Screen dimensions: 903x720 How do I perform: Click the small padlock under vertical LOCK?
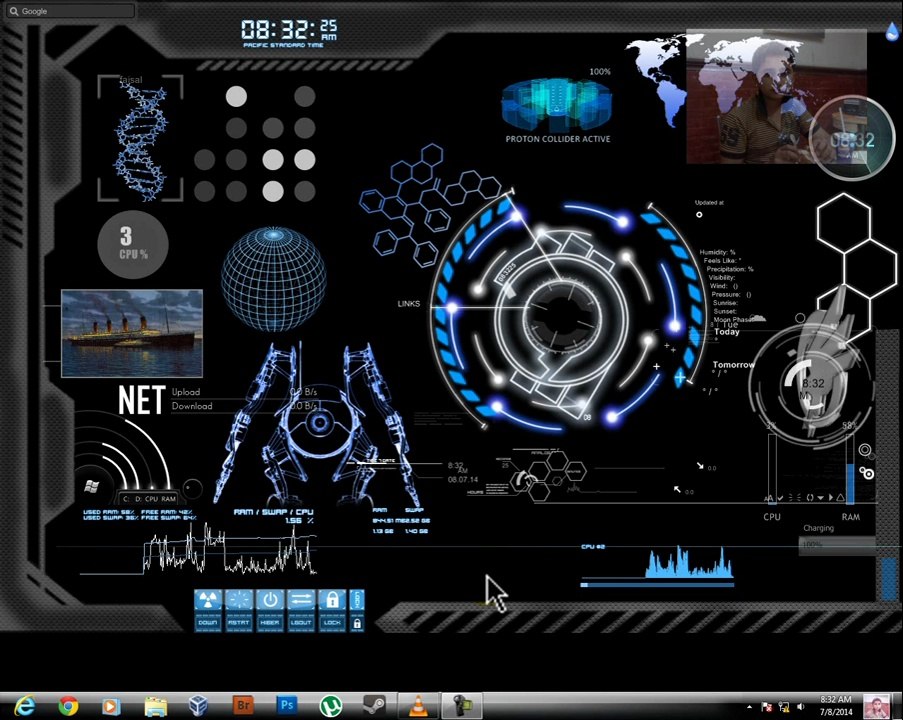point(357,623)
